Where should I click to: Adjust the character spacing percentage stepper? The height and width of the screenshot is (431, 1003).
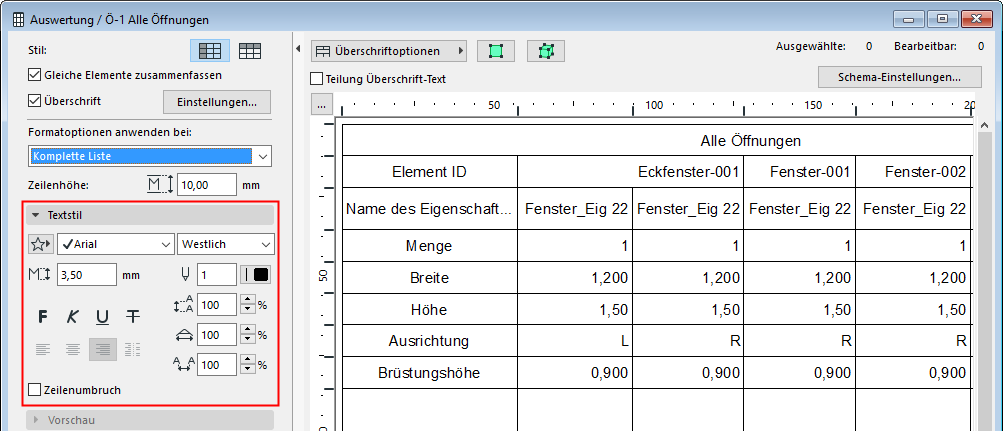[247, 364]
